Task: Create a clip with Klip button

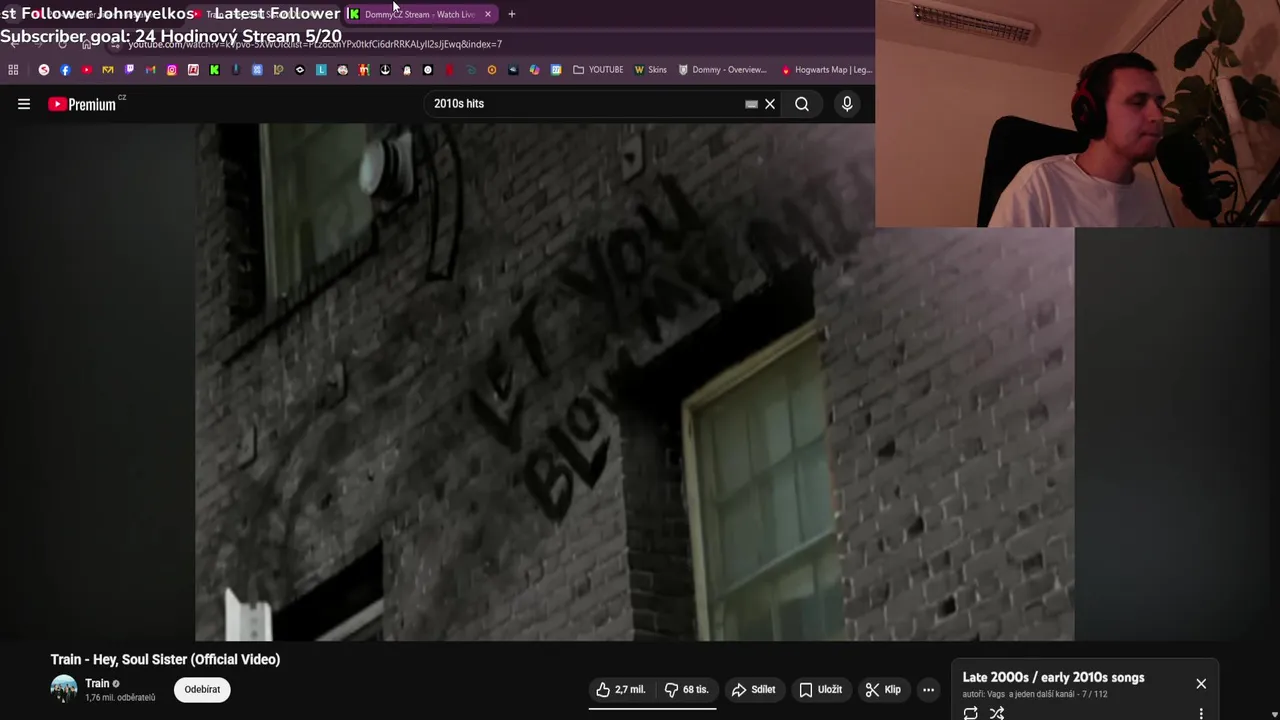Action: click(x=883, y=689)
